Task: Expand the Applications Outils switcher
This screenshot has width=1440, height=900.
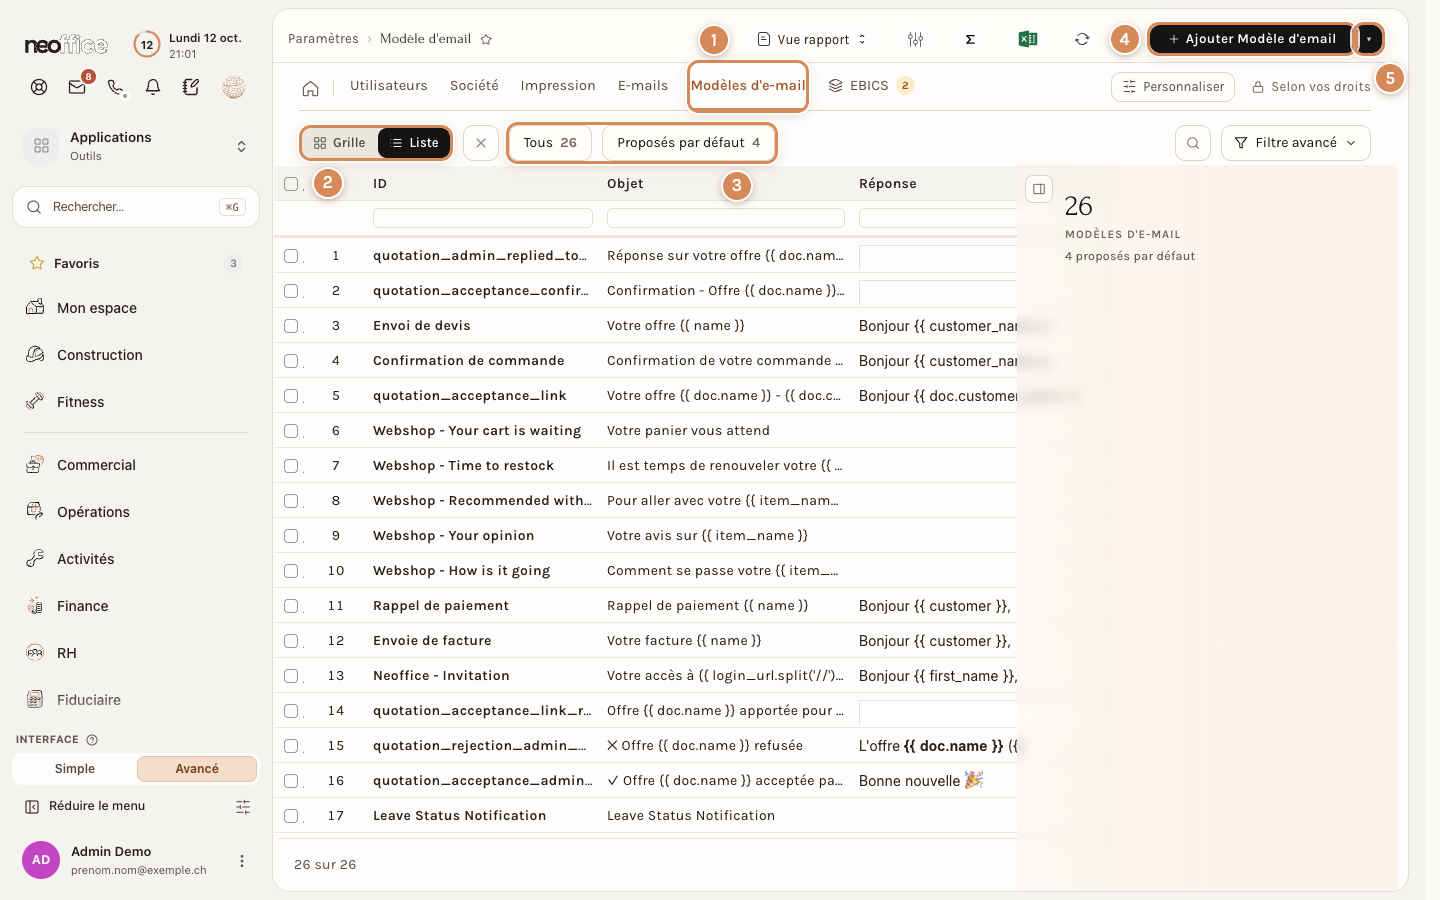Action: point(136,146)
